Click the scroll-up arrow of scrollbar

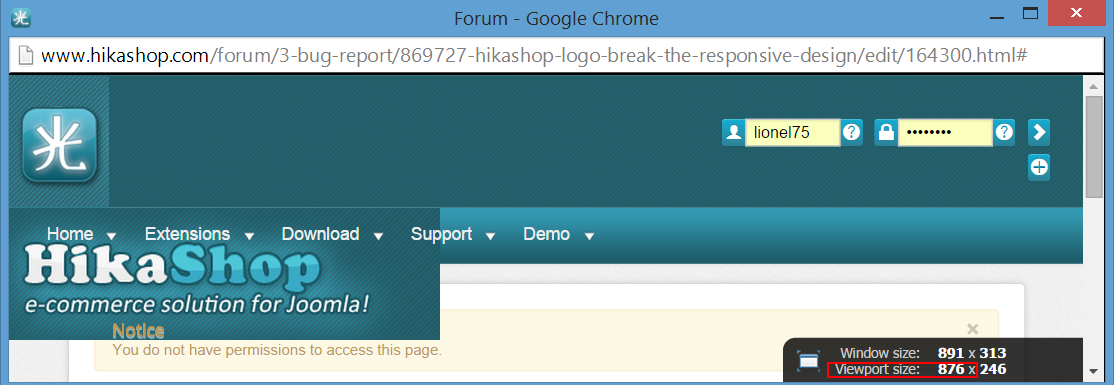click(1093, 86)
